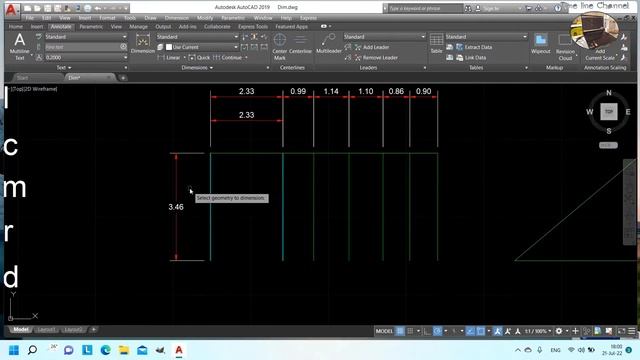This screenshot has width=640, height=360.
Task: Open the Use Current layer dropdown
Action: (202, 47)
